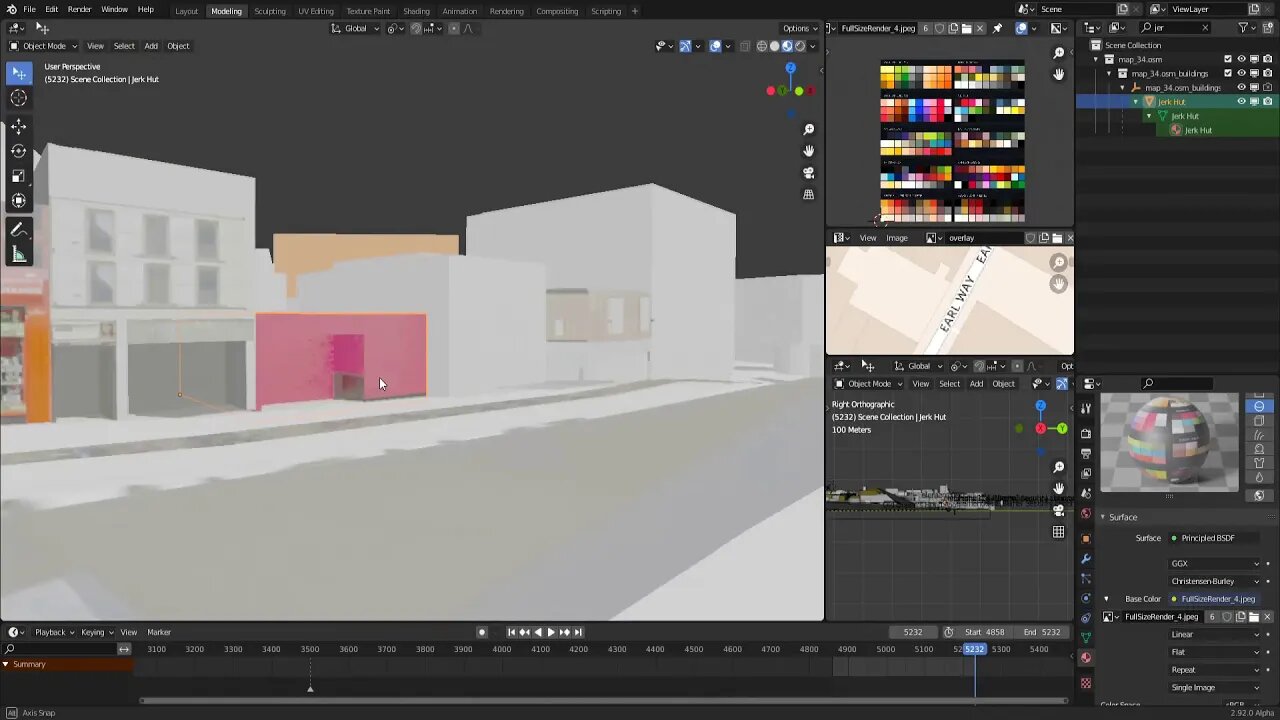This screenshot has height=720, width=1280.
Task: Open World properties tab
Action: (x=1086, y=513)
